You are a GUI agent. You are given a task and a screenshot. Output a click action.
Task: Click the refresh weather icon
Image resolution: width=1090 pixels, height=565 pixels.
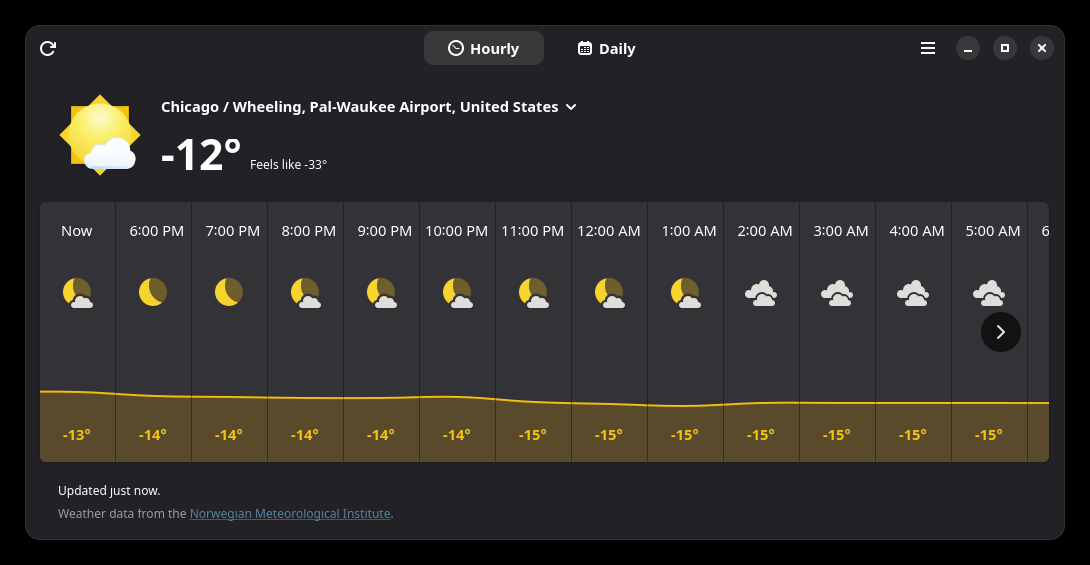[x=48, y=48]
